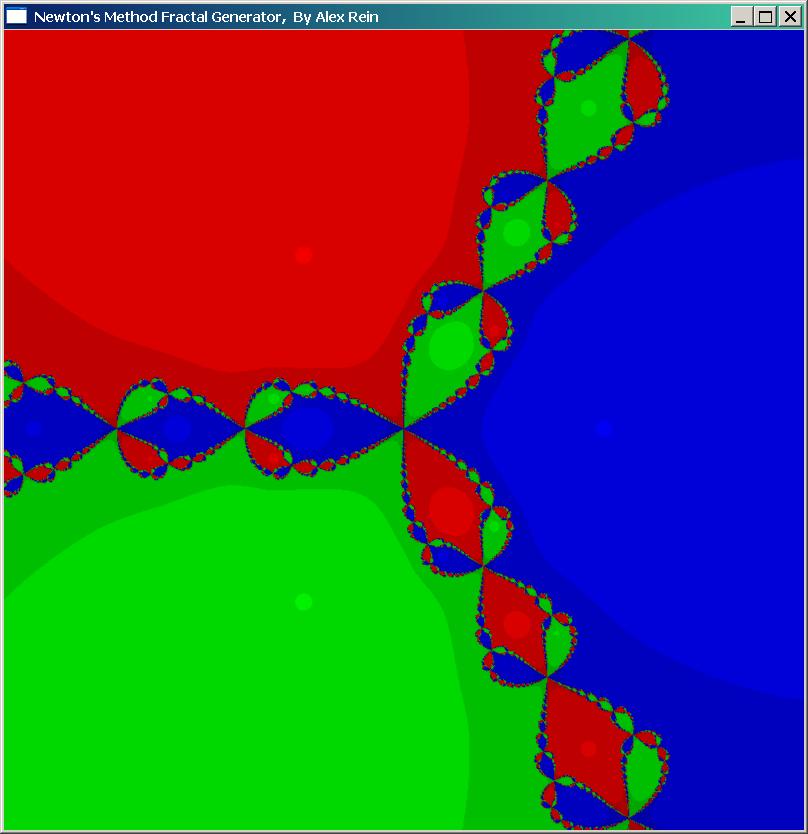Pick the red lobe touching the central junction
808x834 pixels.
(450, 510)
